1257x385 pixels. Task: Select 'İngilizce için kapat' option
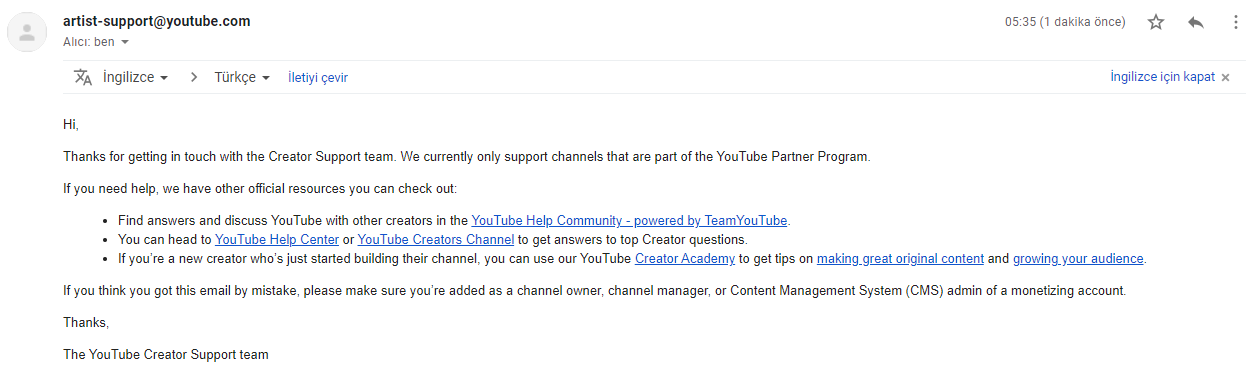tap(1162, 77)
